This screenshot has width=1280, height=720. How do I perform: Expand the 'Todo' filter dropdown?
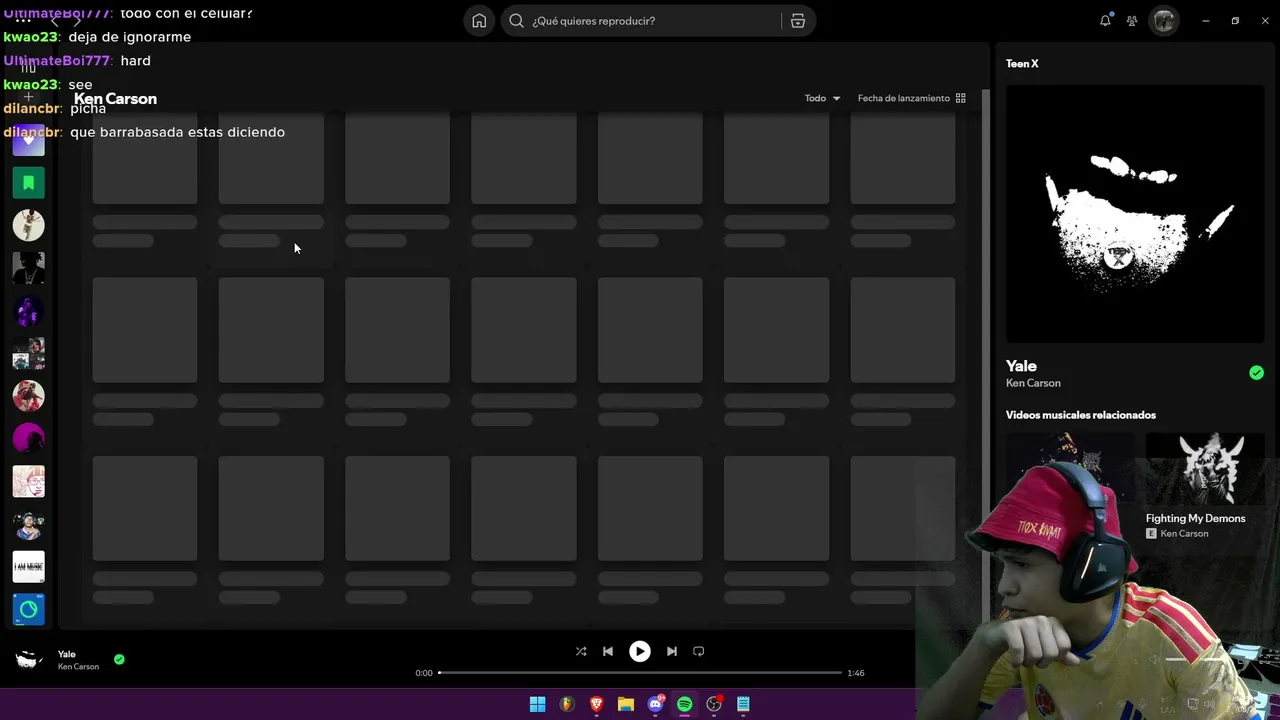pos(822,98)
